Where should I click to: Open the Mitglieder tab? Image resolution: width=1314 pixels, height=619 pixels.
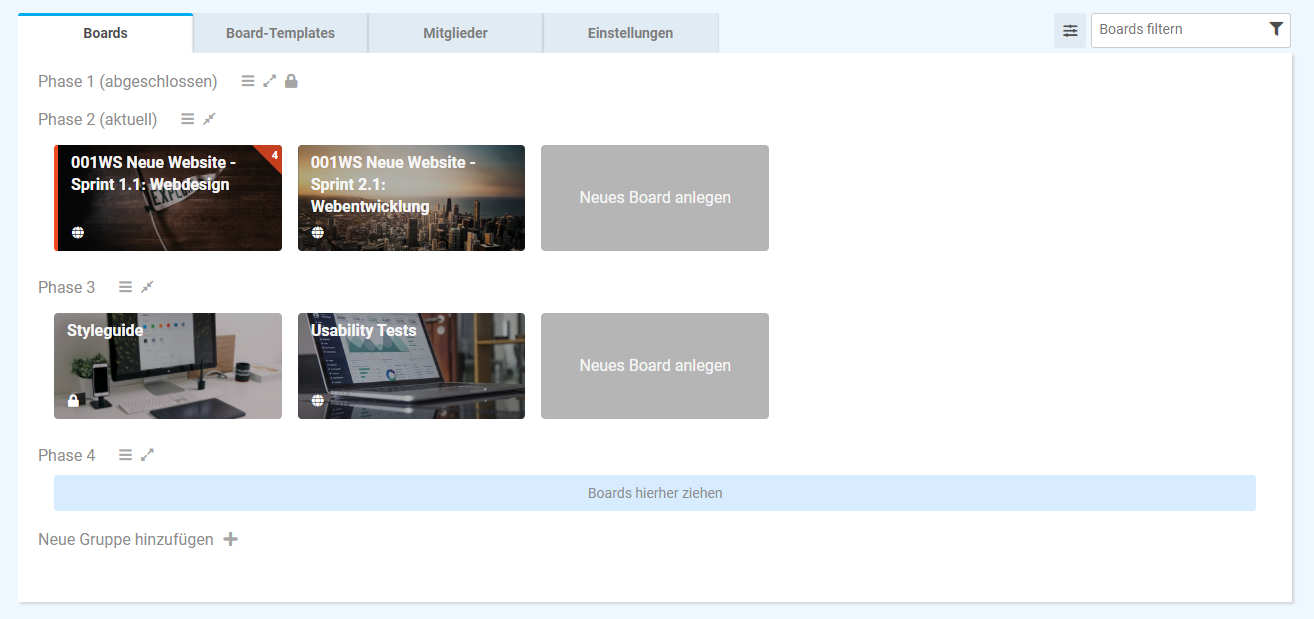pos(455,33)
